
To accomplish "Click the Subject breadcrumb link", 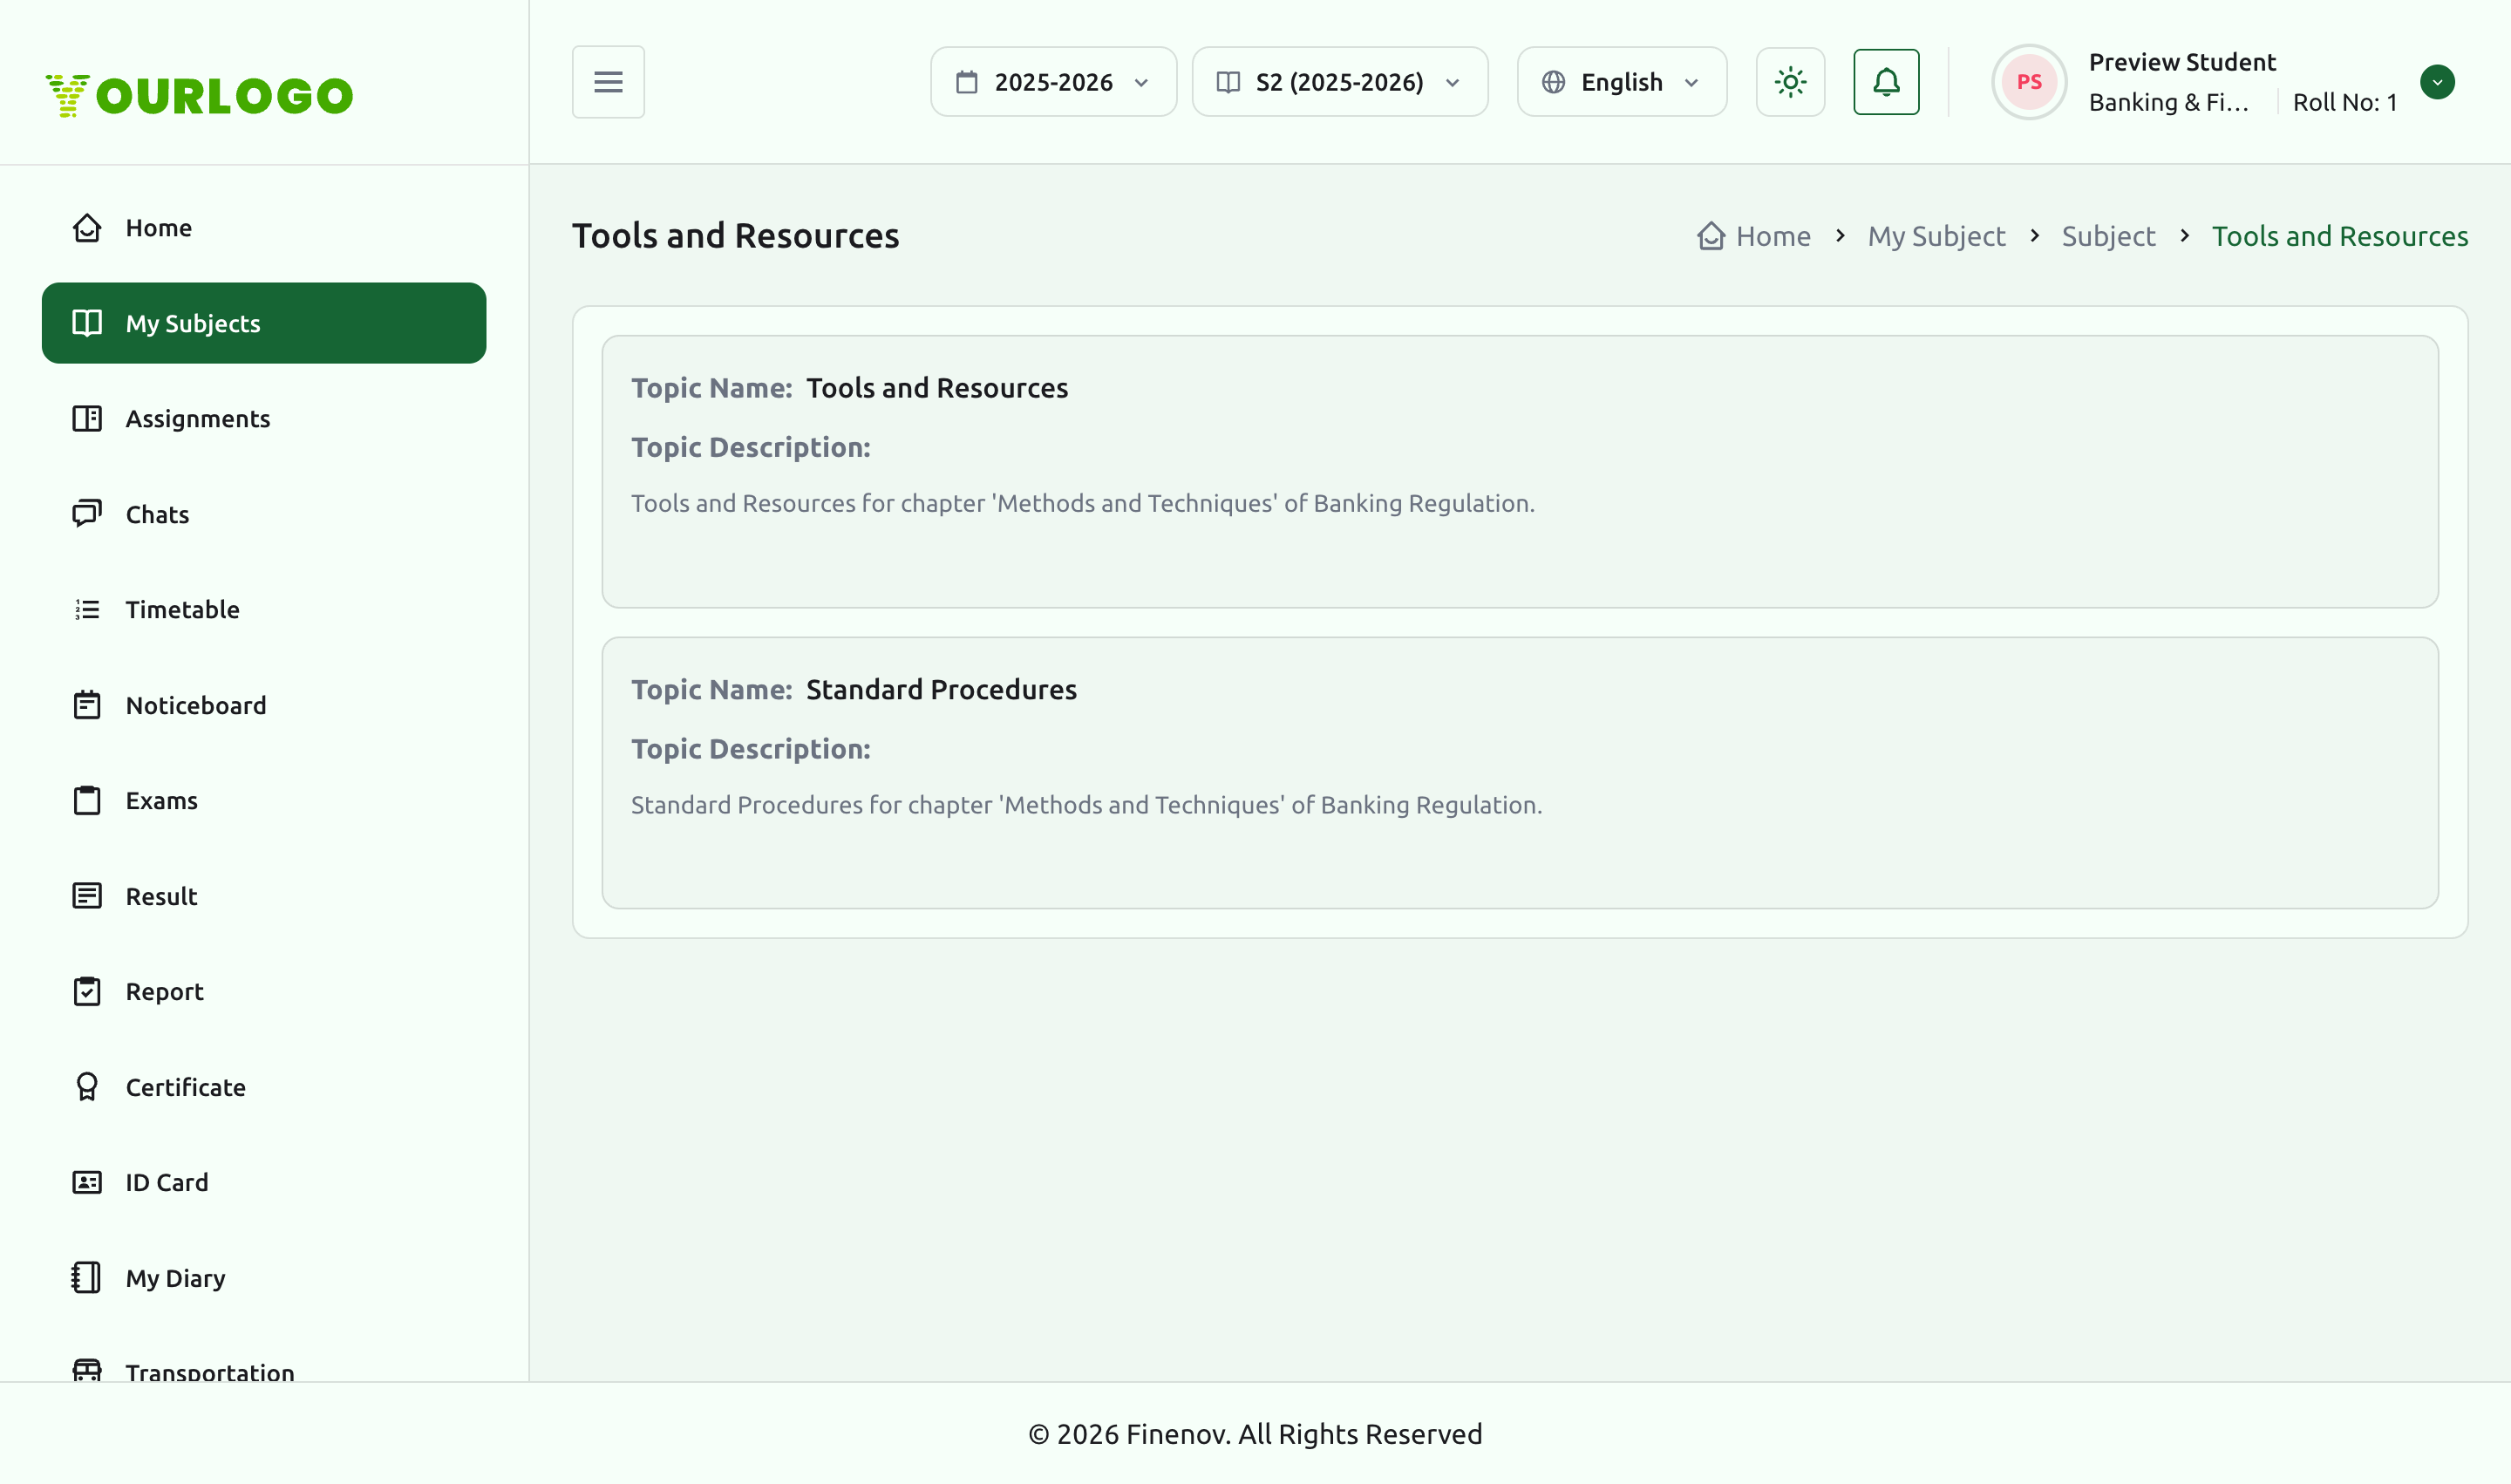I will point(2108,236).
